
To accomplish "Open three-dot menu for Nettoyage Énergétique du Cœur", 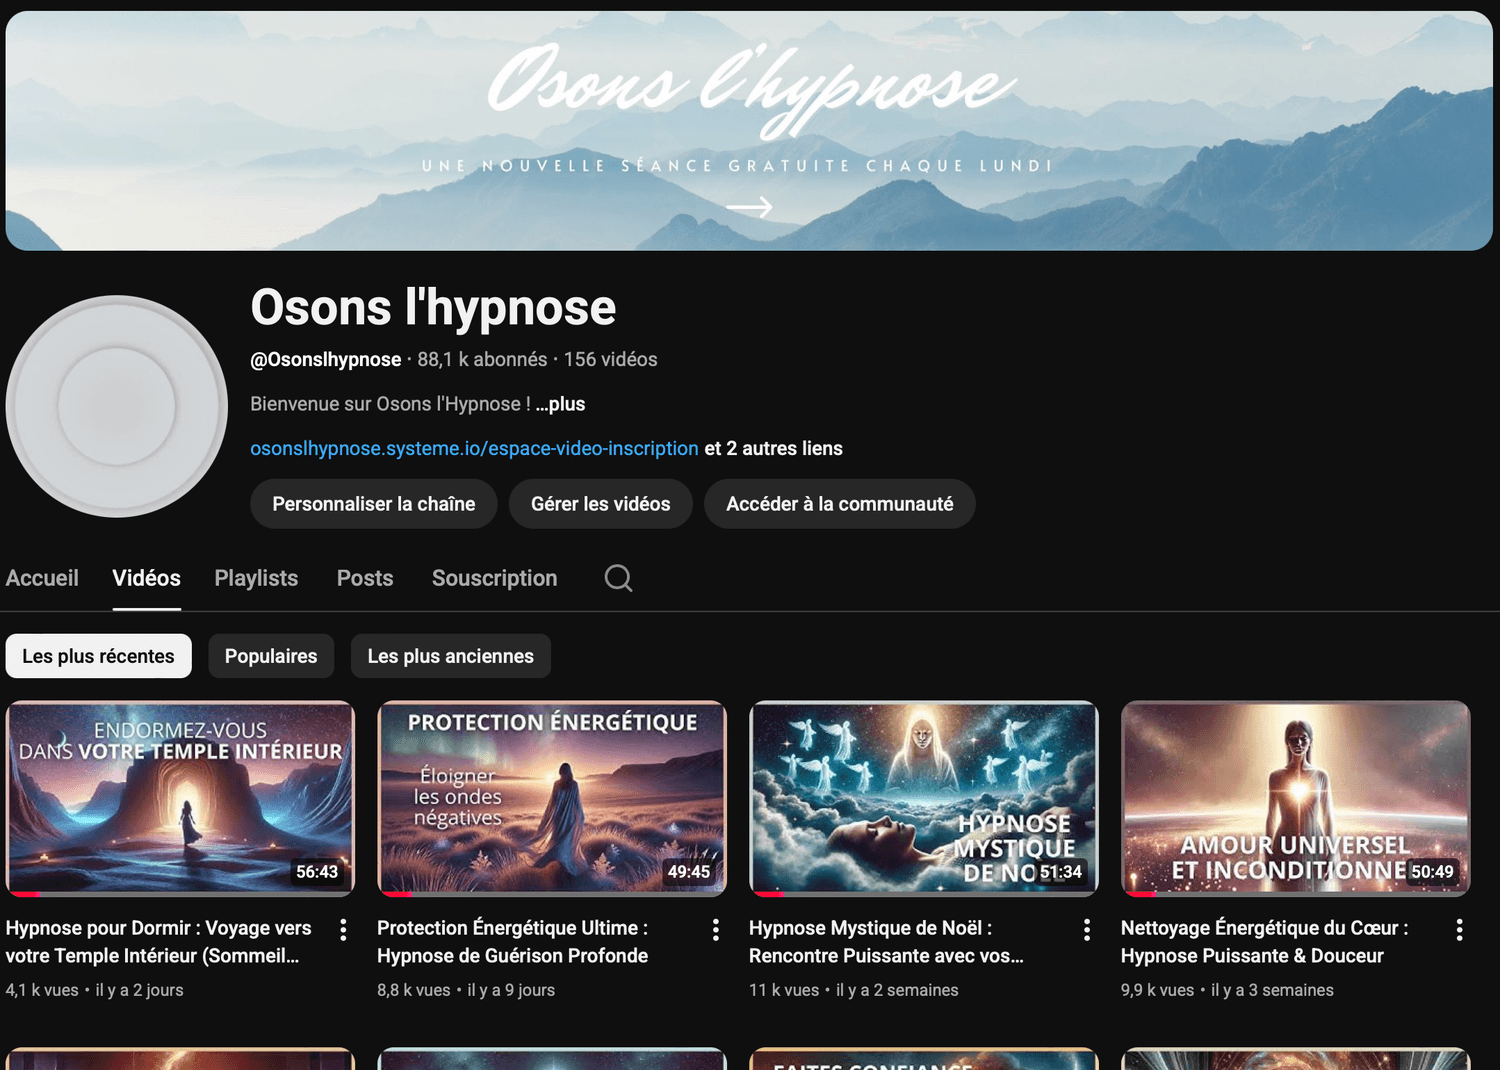I will 1459,930.
